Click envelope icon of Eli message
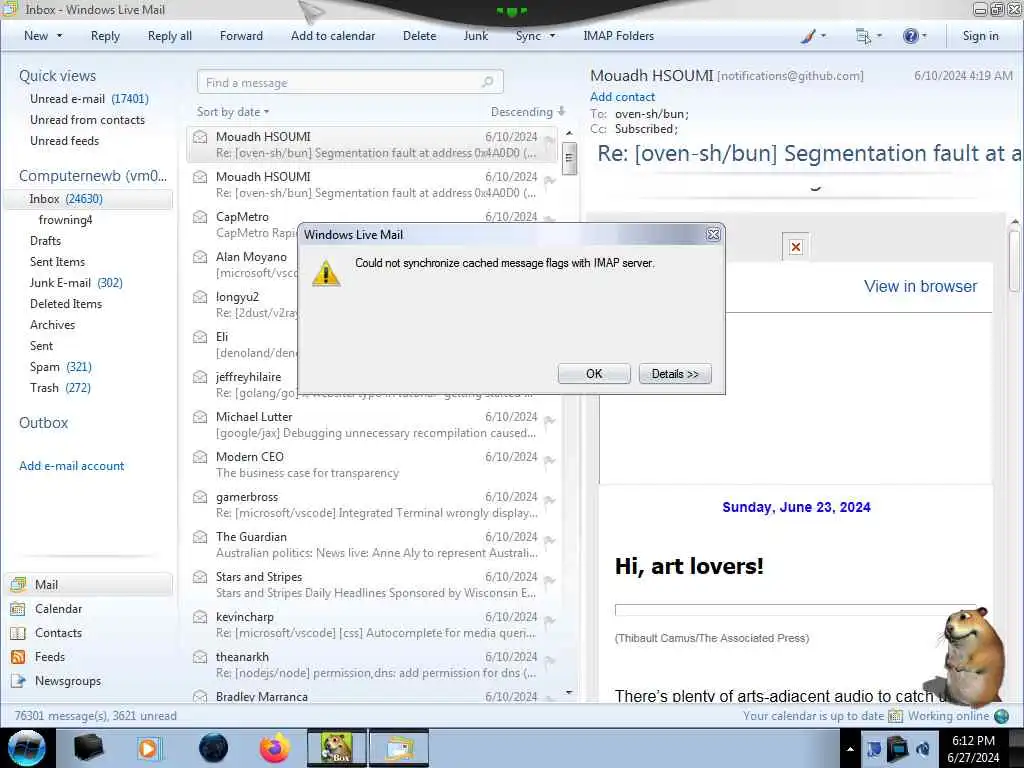 pyautogui.click(x=200, y=337)
